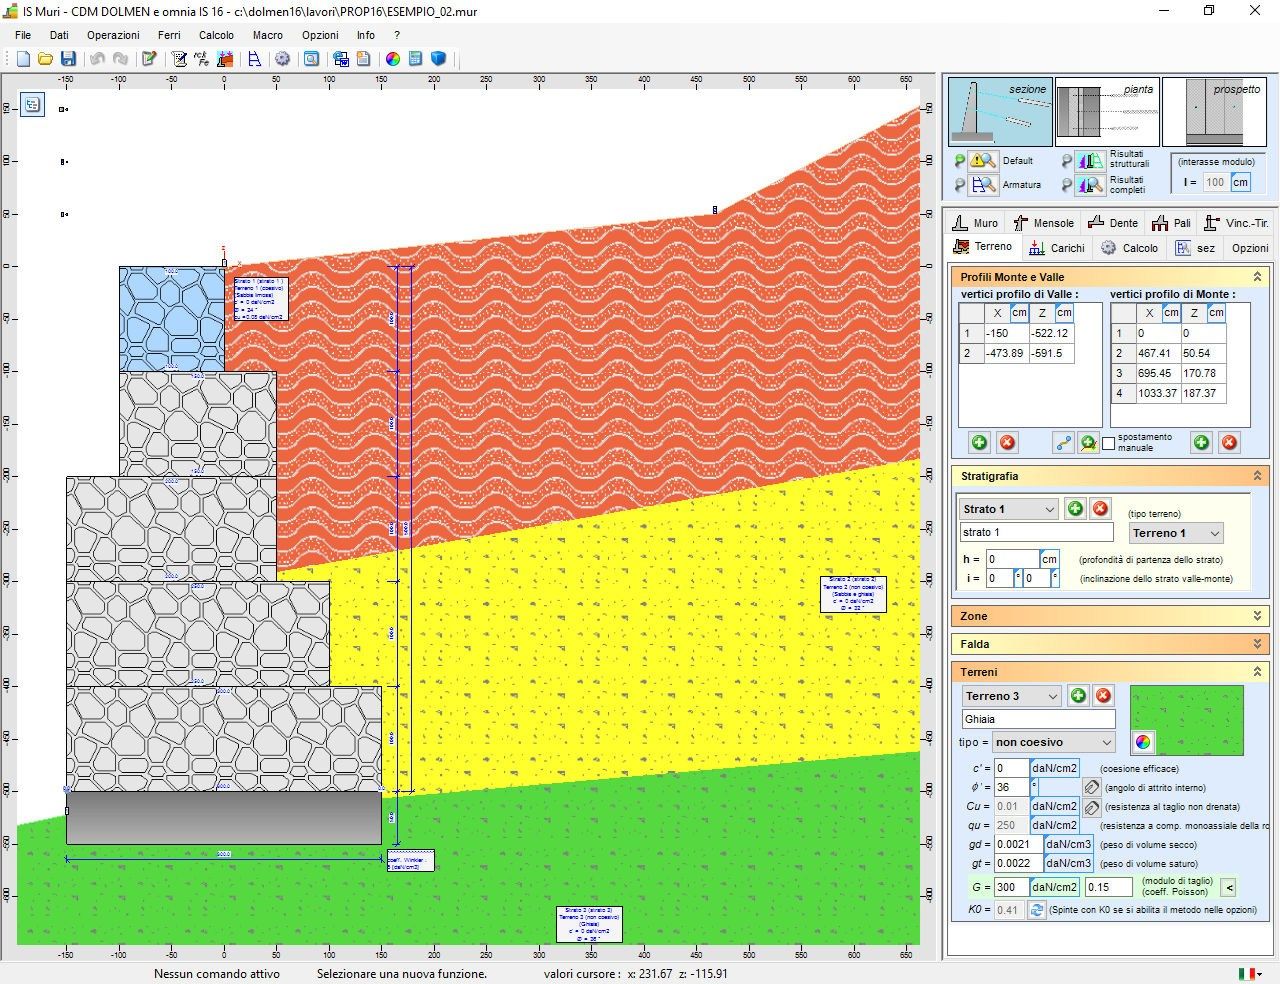Open the Strato 1 dropdown
Screen dimensions: 1280x984
pyautogui.click(x=1006, y=509)
